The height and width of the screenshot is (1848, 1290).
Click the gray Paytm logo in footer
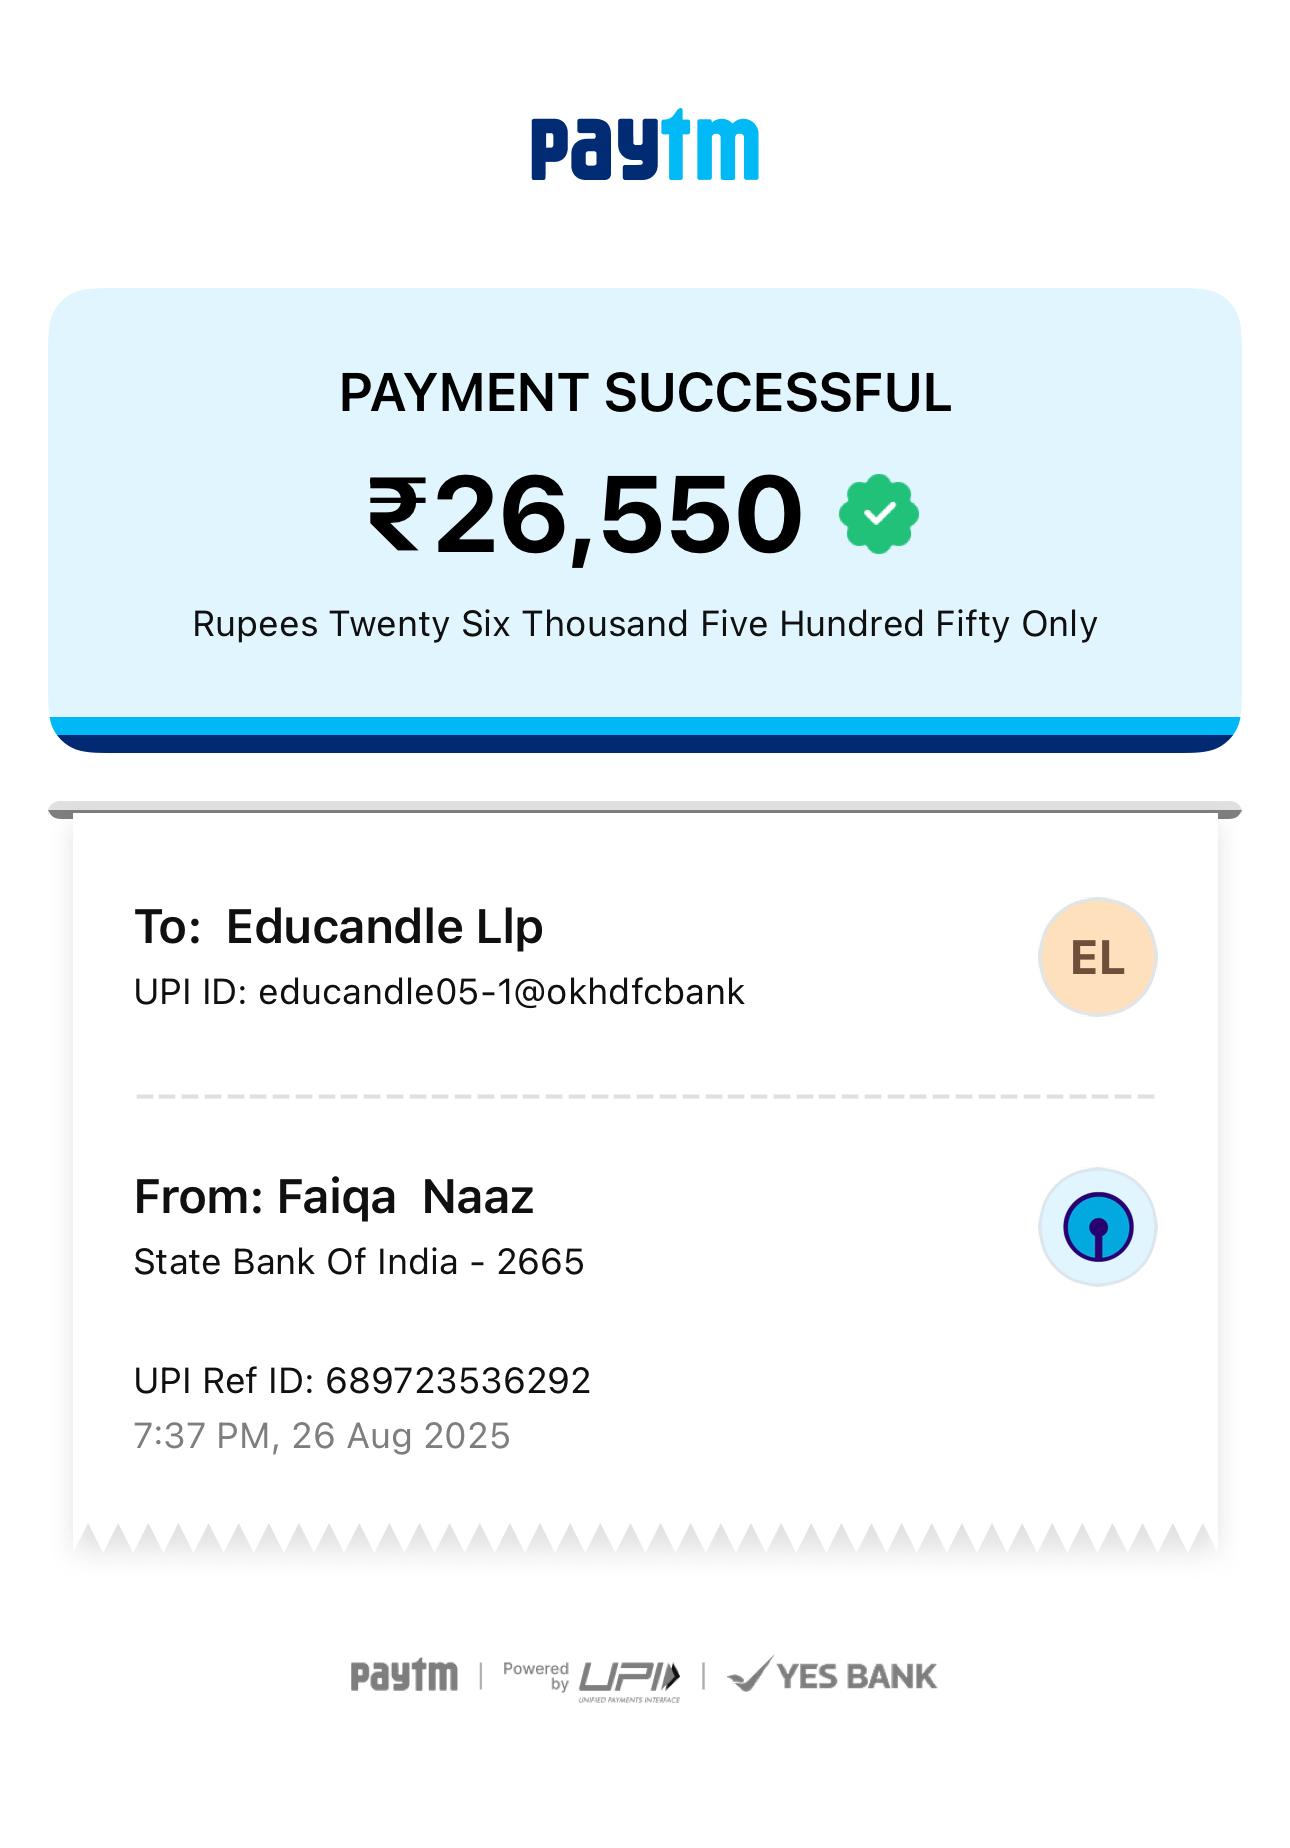pyautogui.click(x=404, y=1676)
